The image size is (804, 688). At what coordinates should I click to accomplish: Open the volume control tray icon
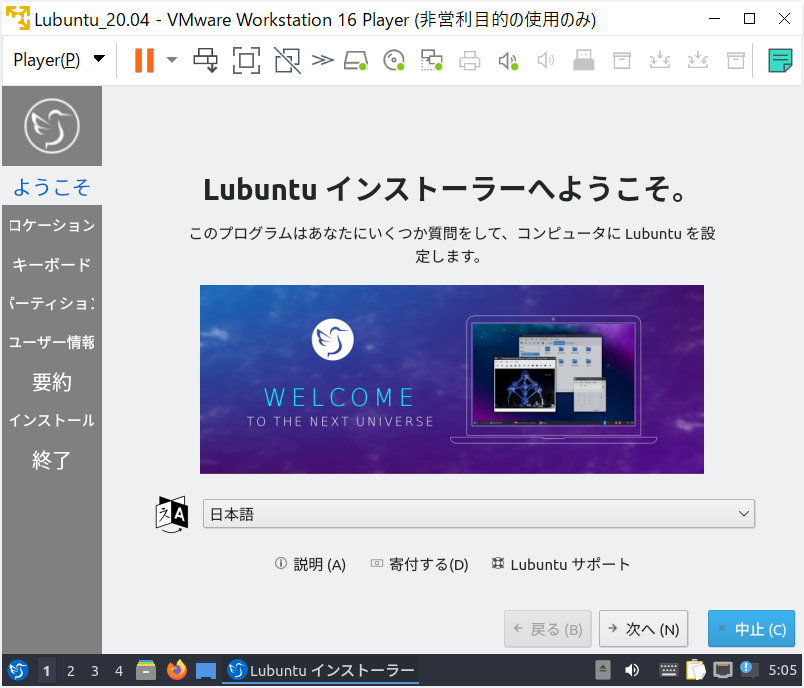(632, 670)
